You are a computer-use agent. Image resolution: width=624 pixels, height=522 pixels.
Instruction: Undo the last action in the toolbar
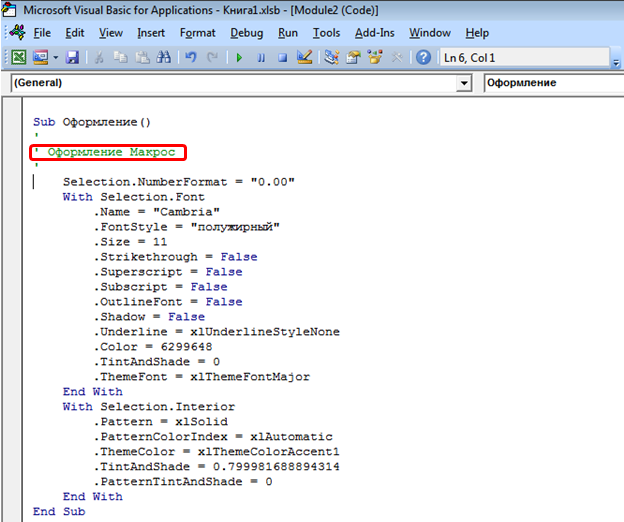(x=191, y=58)
